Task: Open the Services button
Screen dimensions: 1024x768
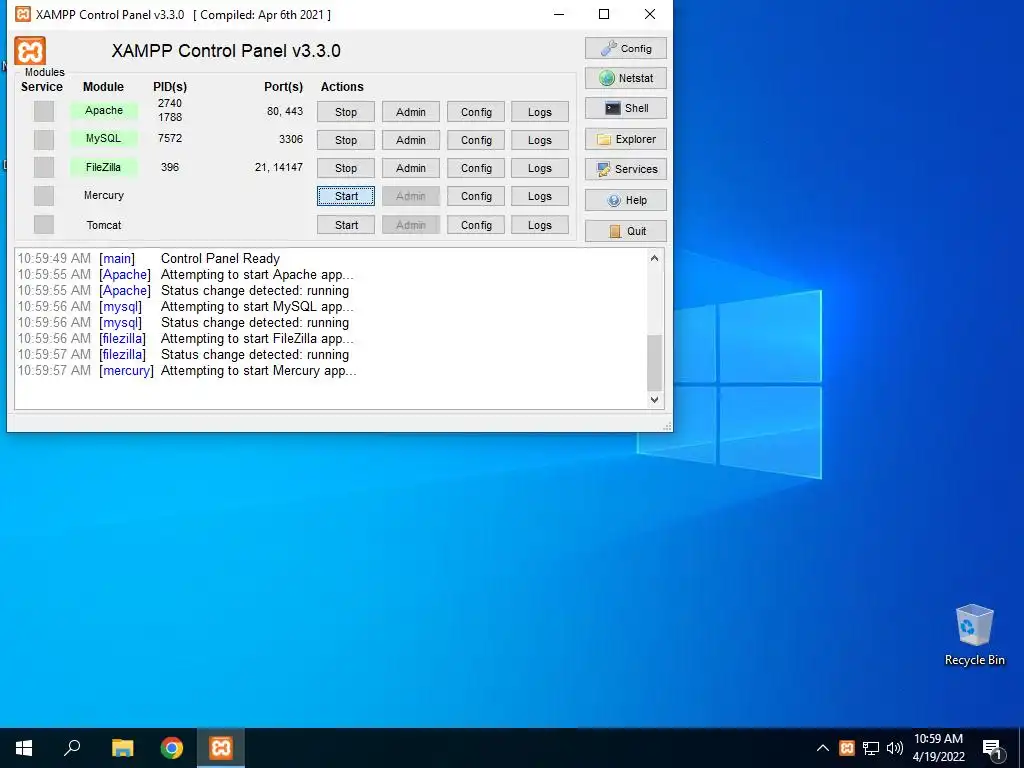Action: [626, 169]
